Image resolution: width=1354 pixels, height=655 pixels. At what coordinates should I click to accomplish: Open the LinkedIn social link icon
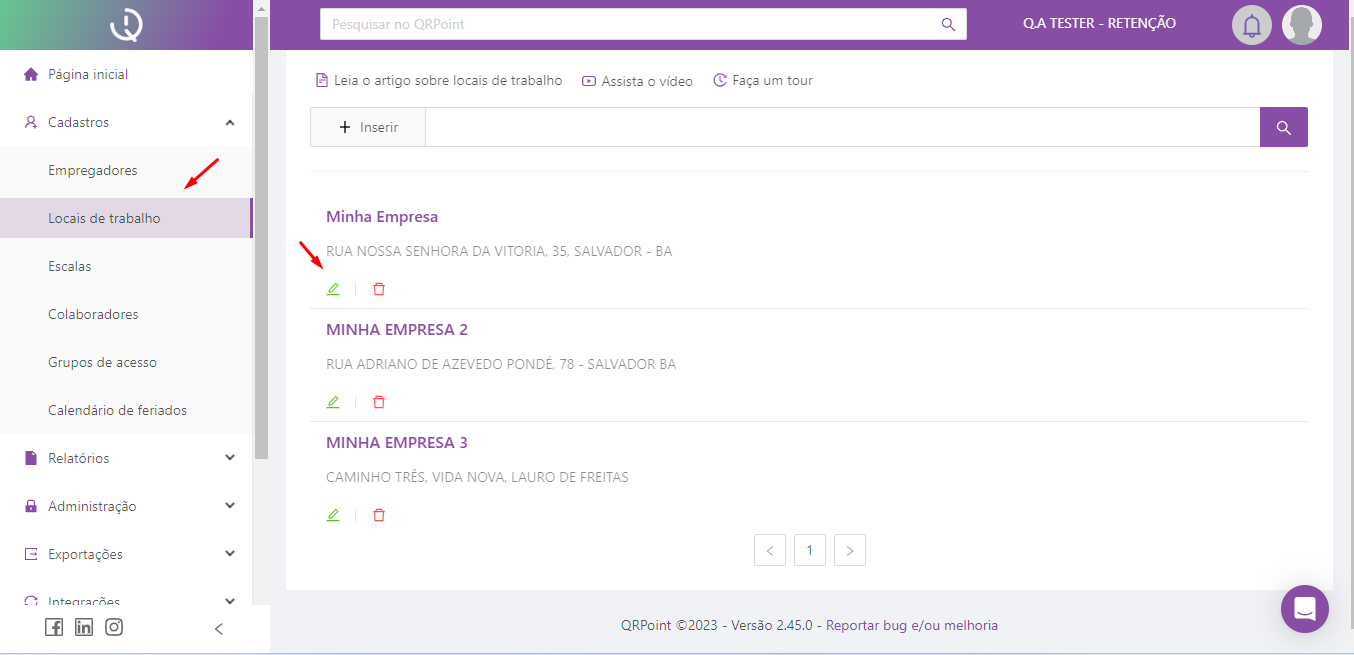(84, 627)
